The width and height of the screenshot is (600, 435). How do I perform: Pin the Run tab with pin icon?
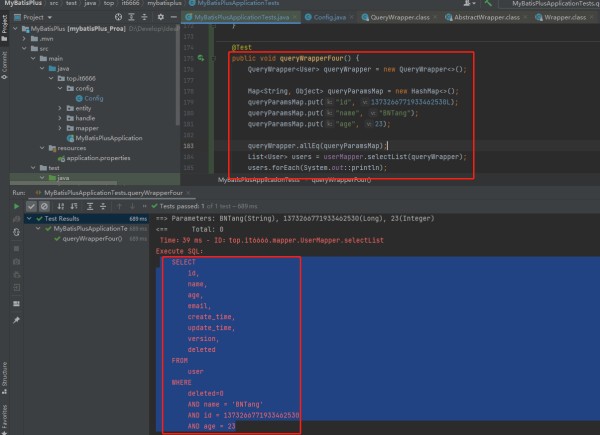click(16, 320)
